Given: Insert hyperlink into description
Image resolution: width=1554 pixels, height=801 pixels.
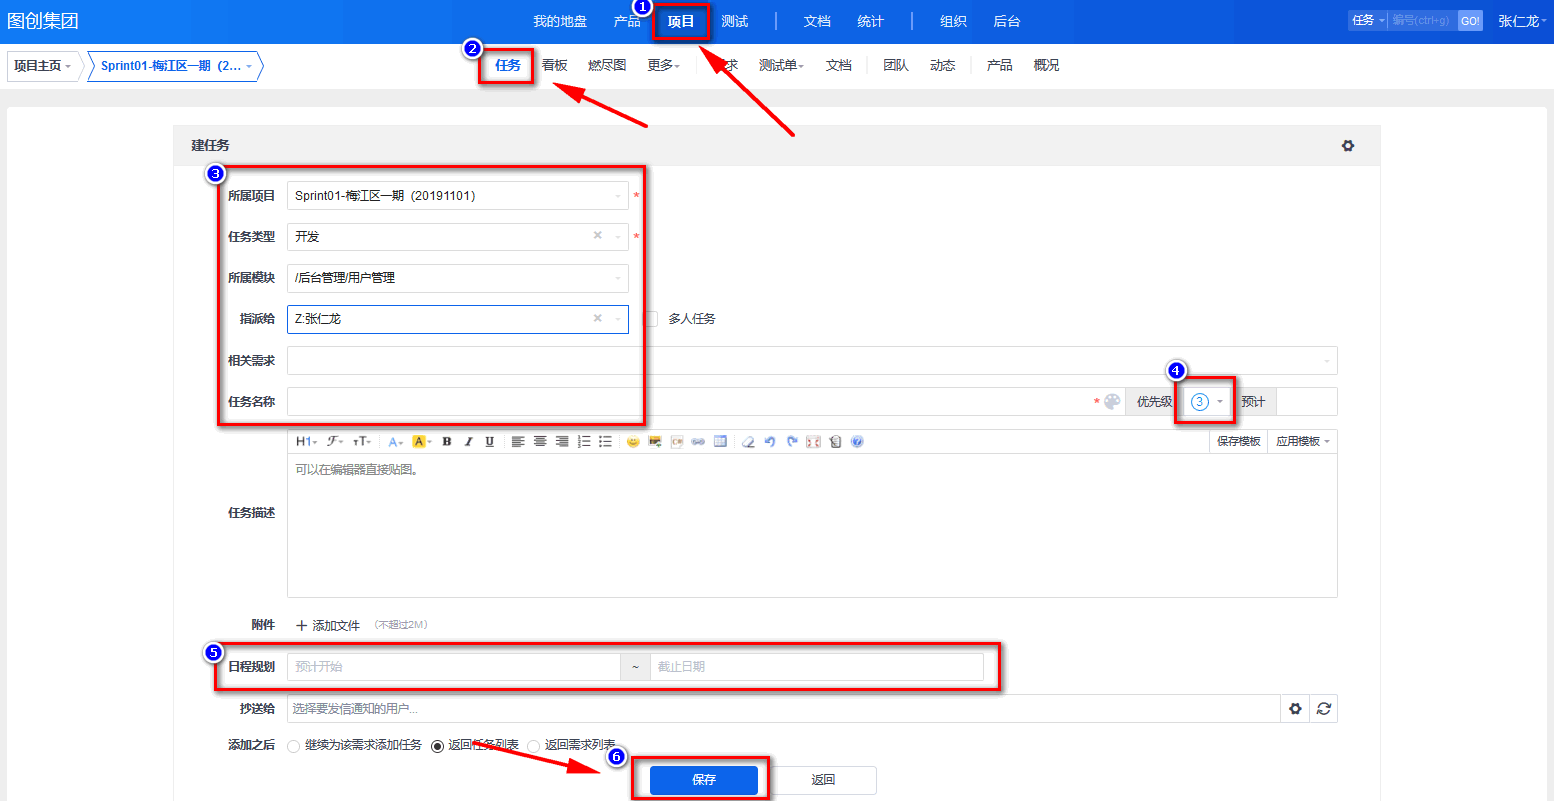Looking at the screenshot, I should tap(698, 441).
